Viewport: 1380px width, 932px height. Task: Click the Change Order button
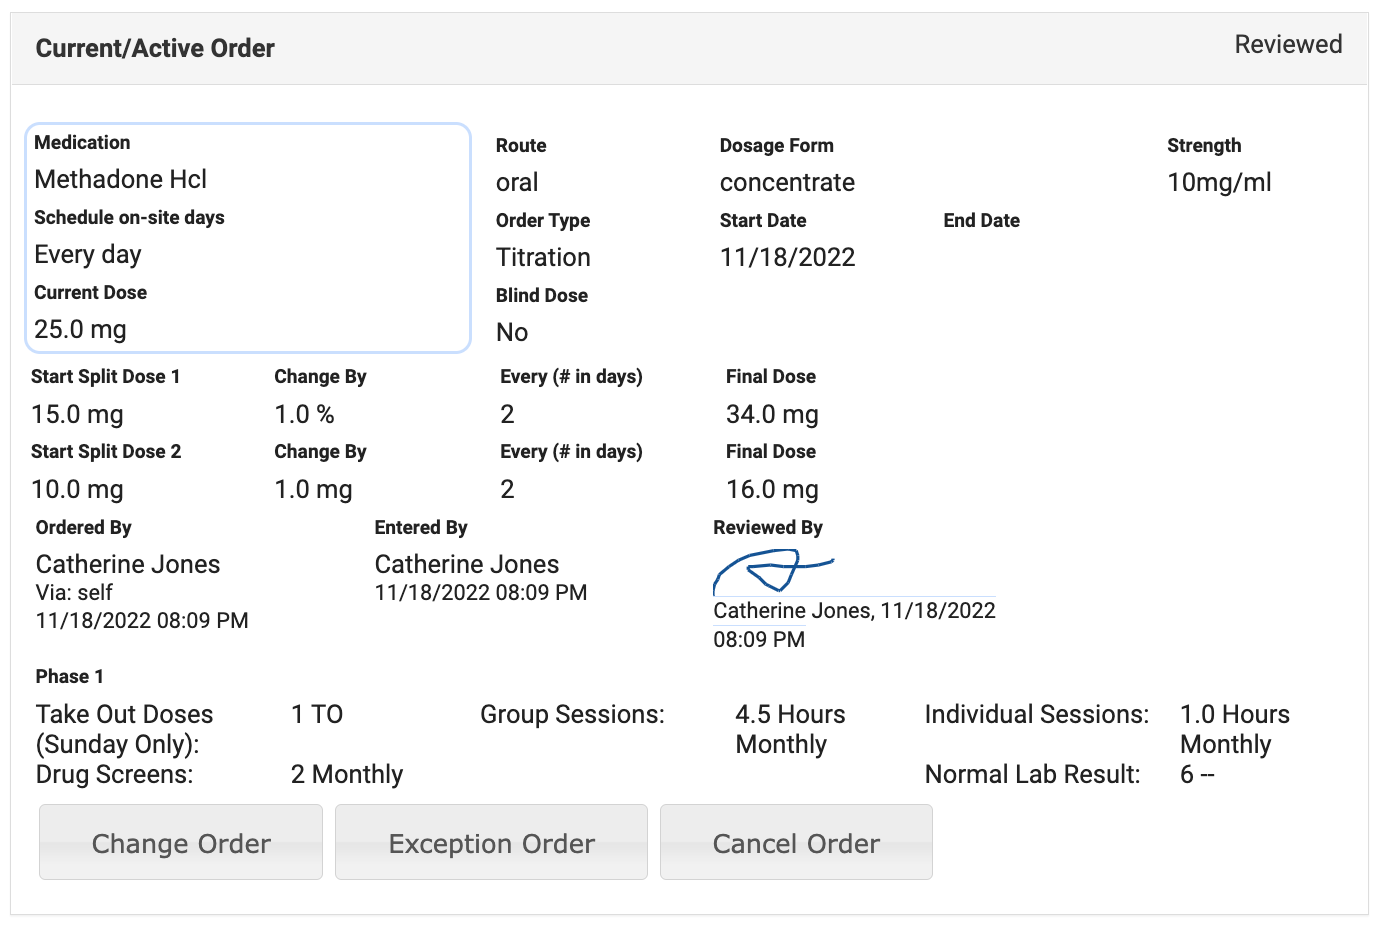[180, 843]
